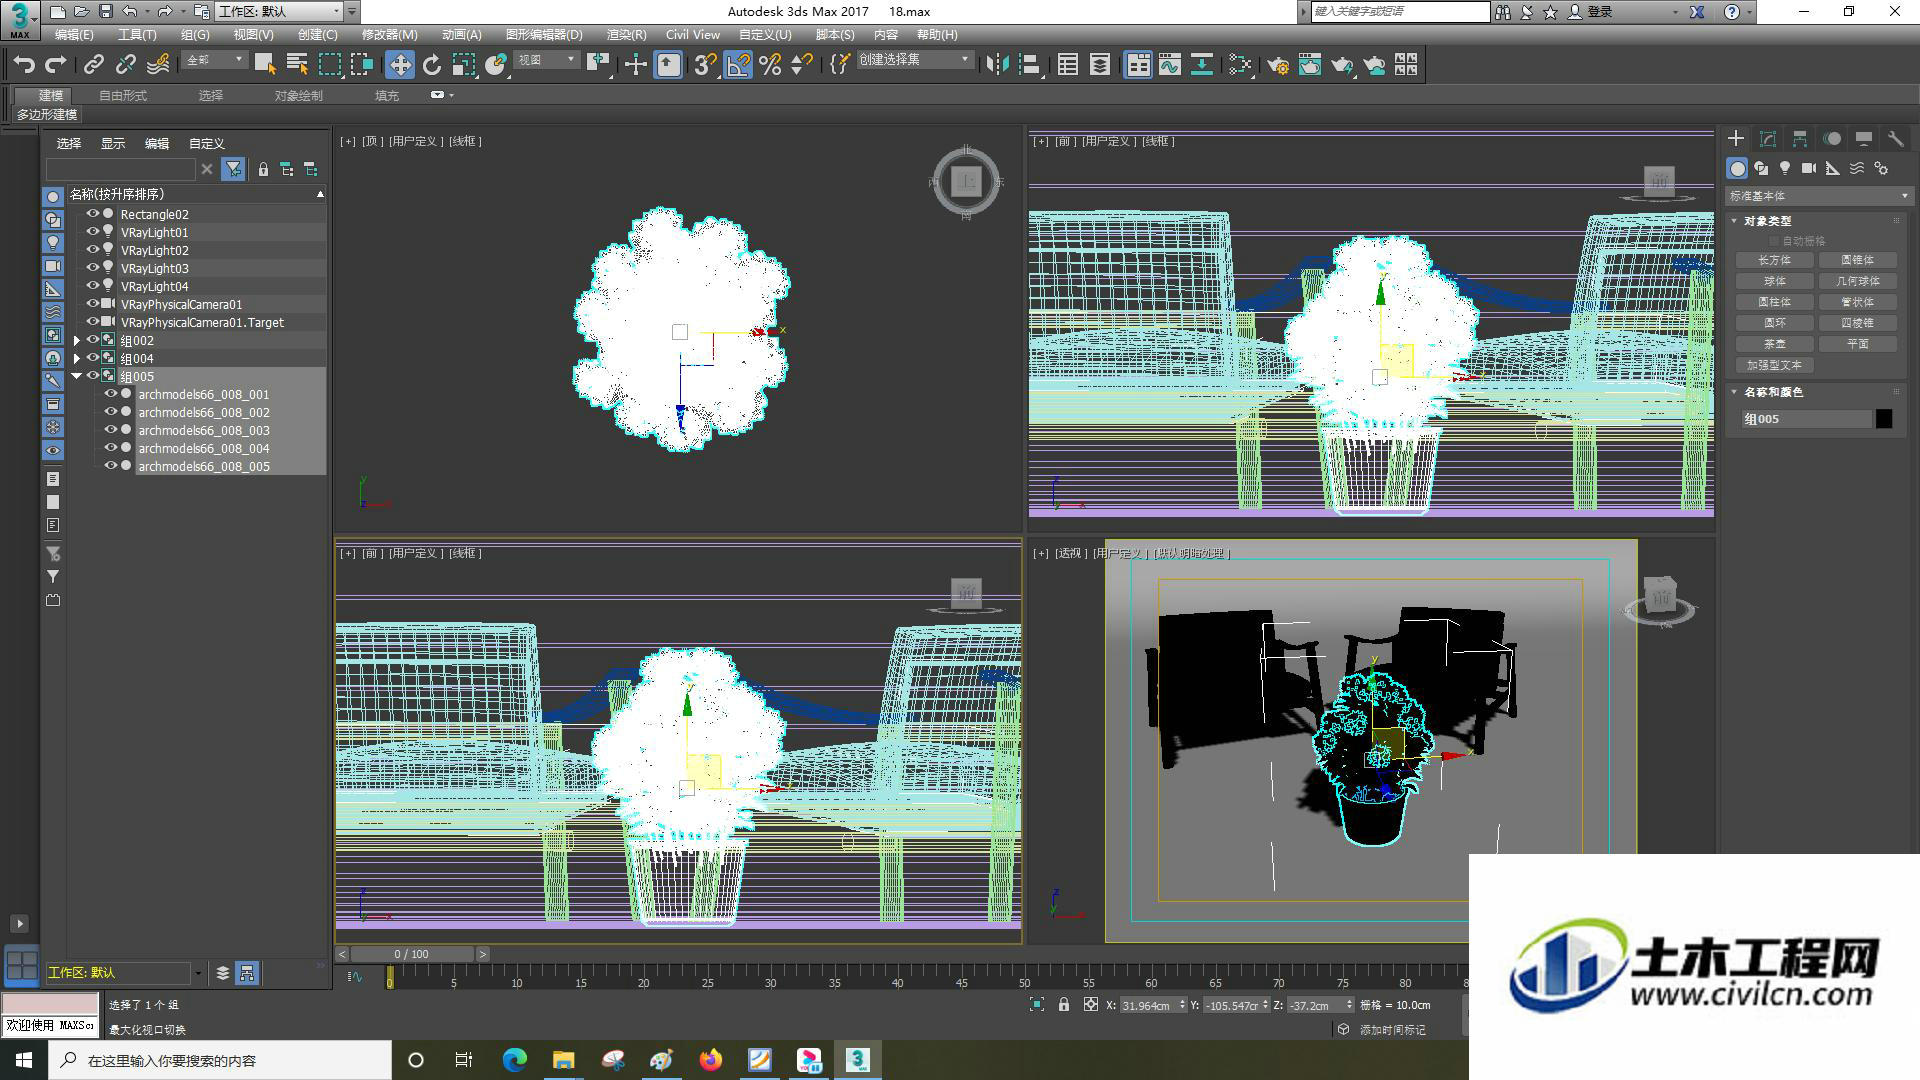Open the 渲染(R) menu

click(x=626, y=35)
